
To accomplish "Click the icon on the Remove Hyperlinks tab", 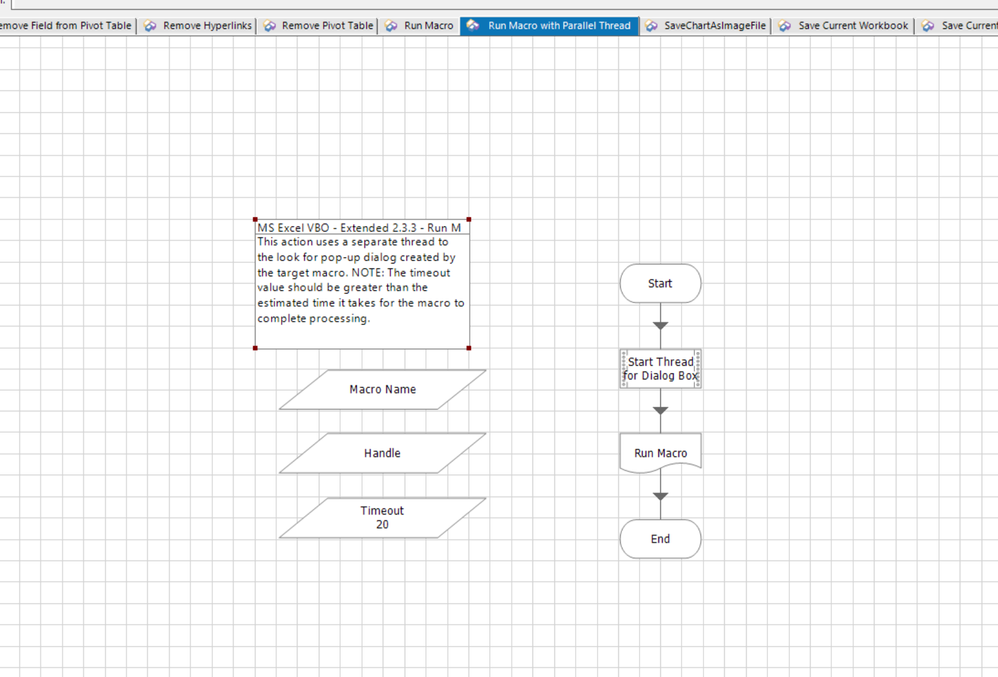I will 151,26.
